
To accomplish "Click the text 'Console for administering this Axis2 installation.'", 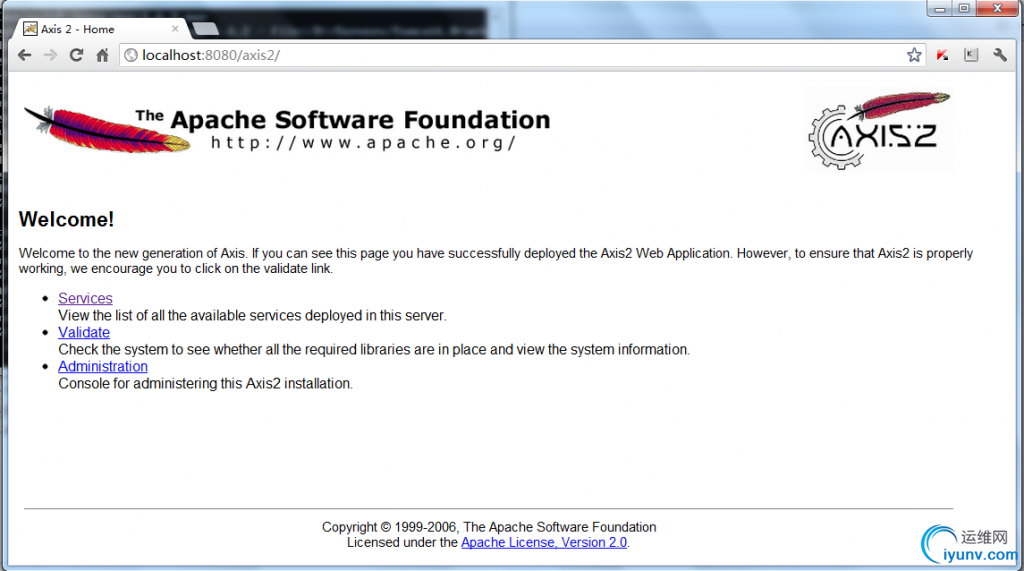I will click(x=206, y=383).
